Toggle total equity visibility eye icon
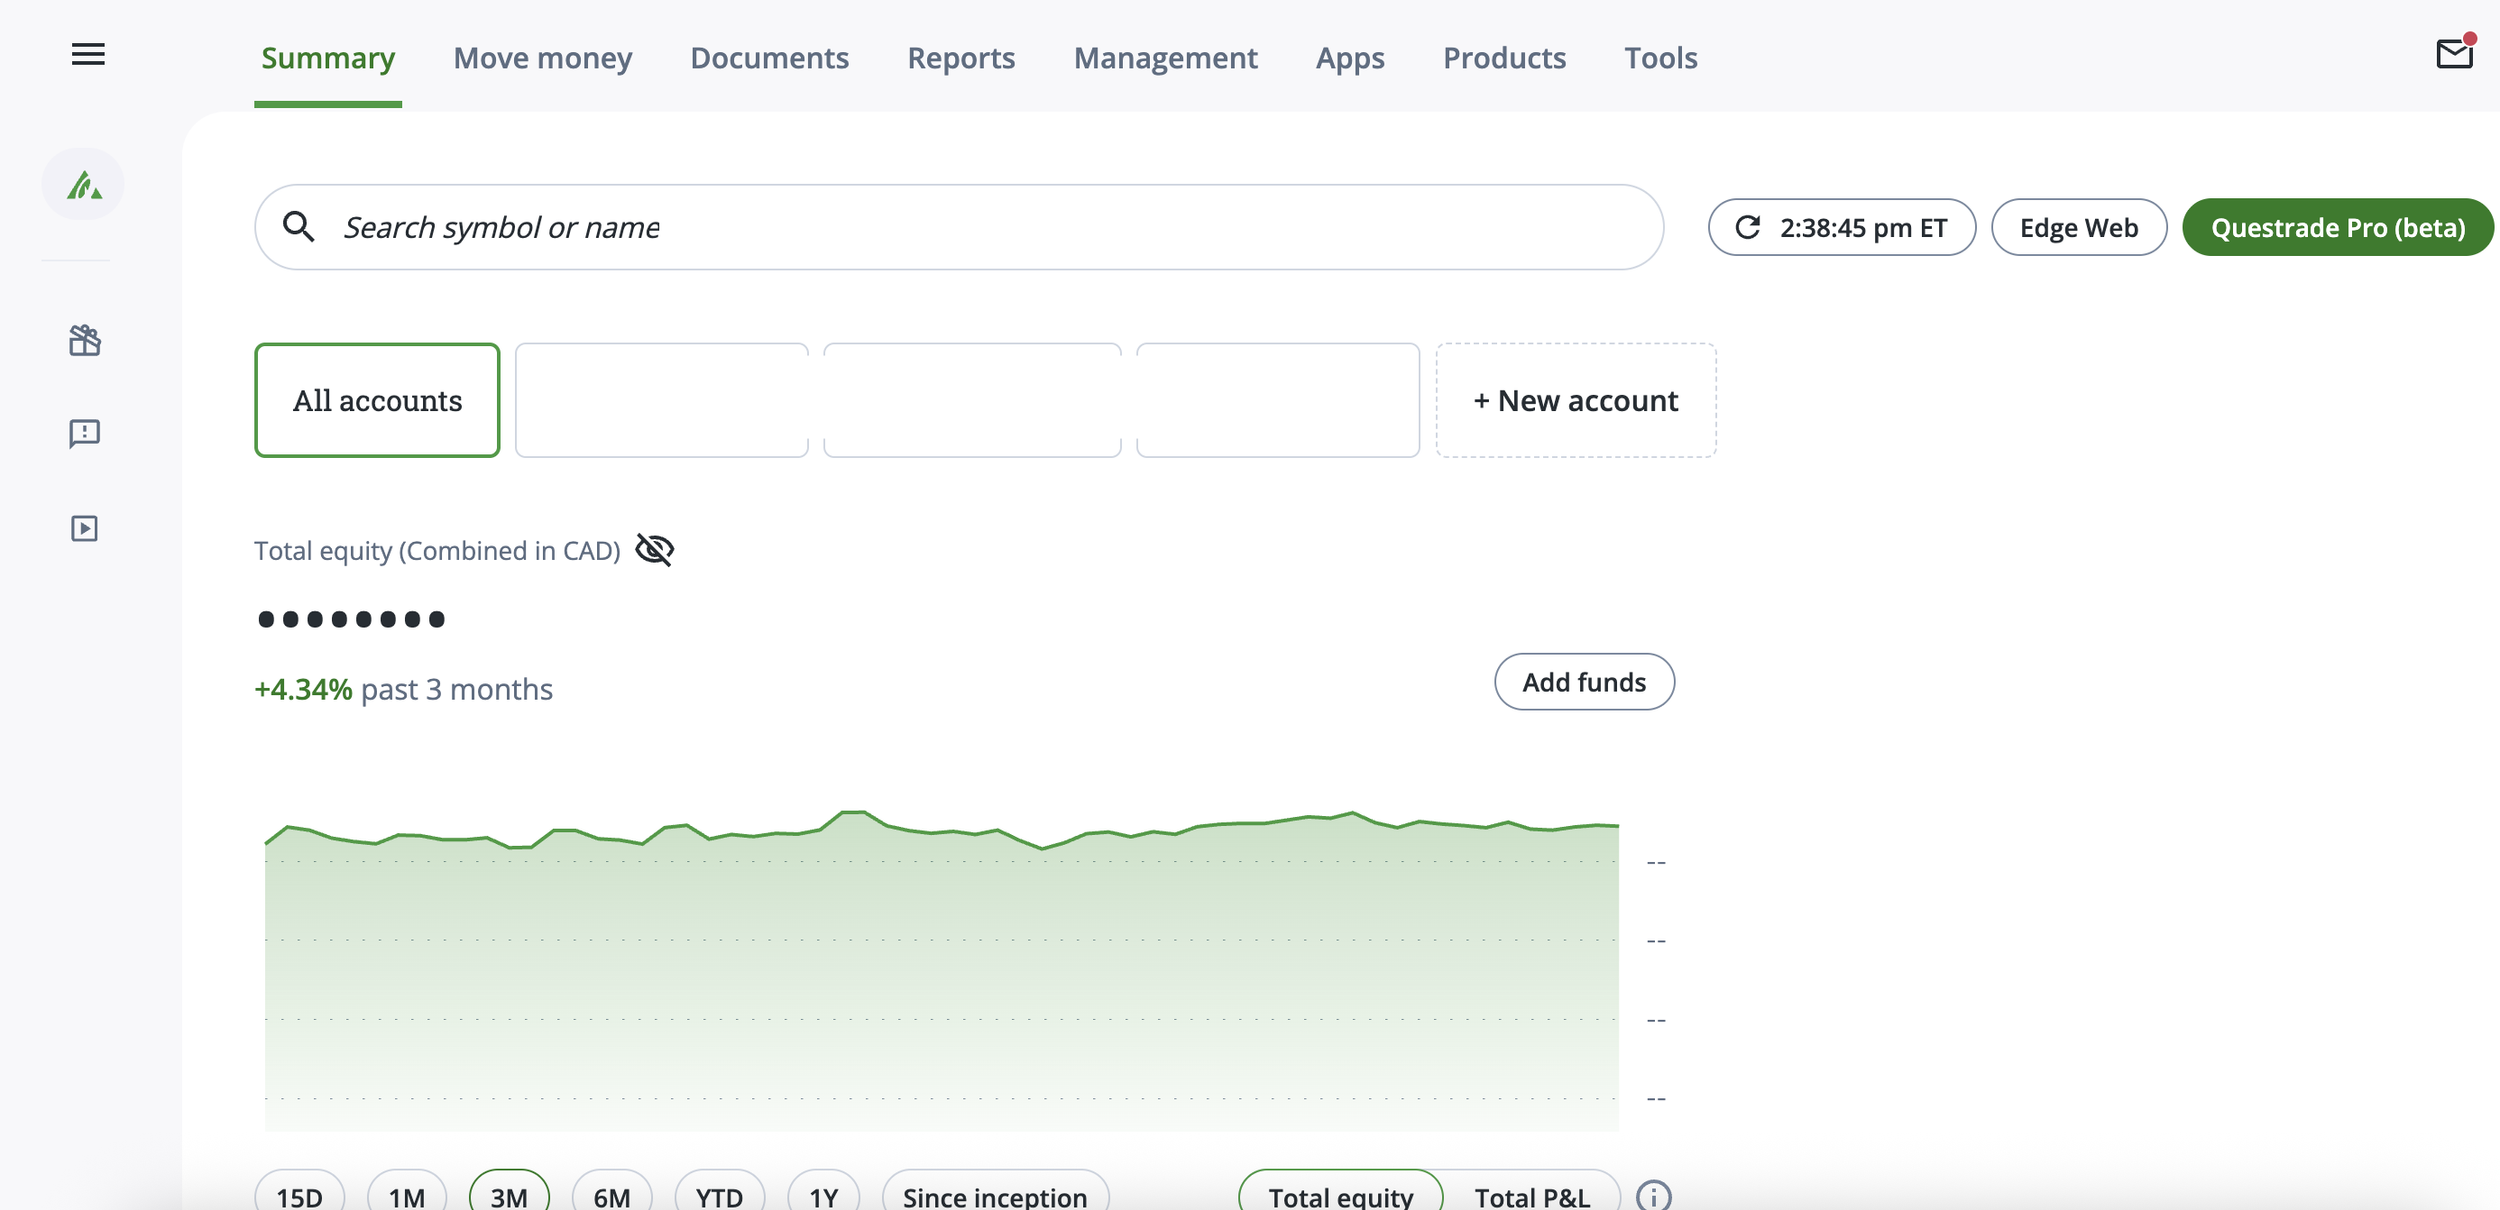 pyautogui.click(x=655, y=550)
